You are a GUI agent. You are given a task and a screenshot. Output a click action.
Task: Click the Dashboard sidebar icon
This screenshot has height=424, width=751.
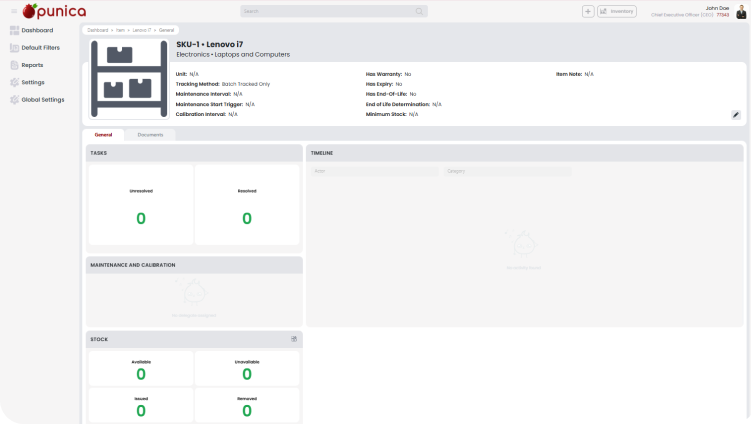(14, 30)
